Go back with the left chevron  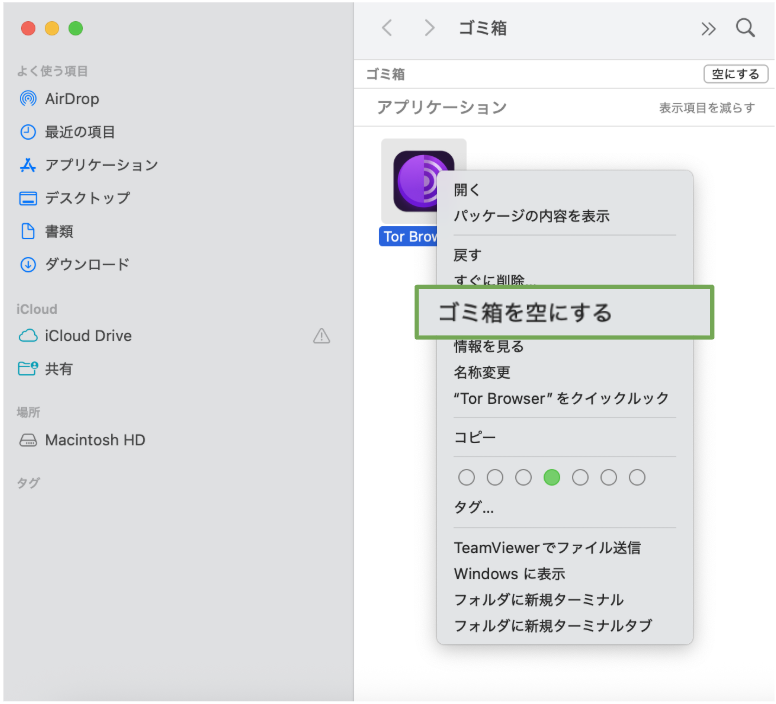click(387, 28)
